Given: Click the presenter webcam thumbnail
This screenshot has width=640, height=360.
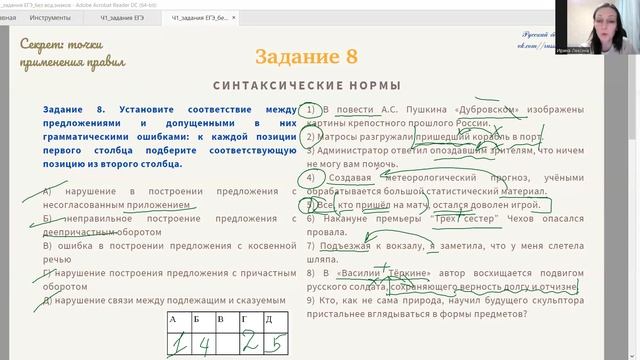Looking at the screenshot, I should [597, 27].
